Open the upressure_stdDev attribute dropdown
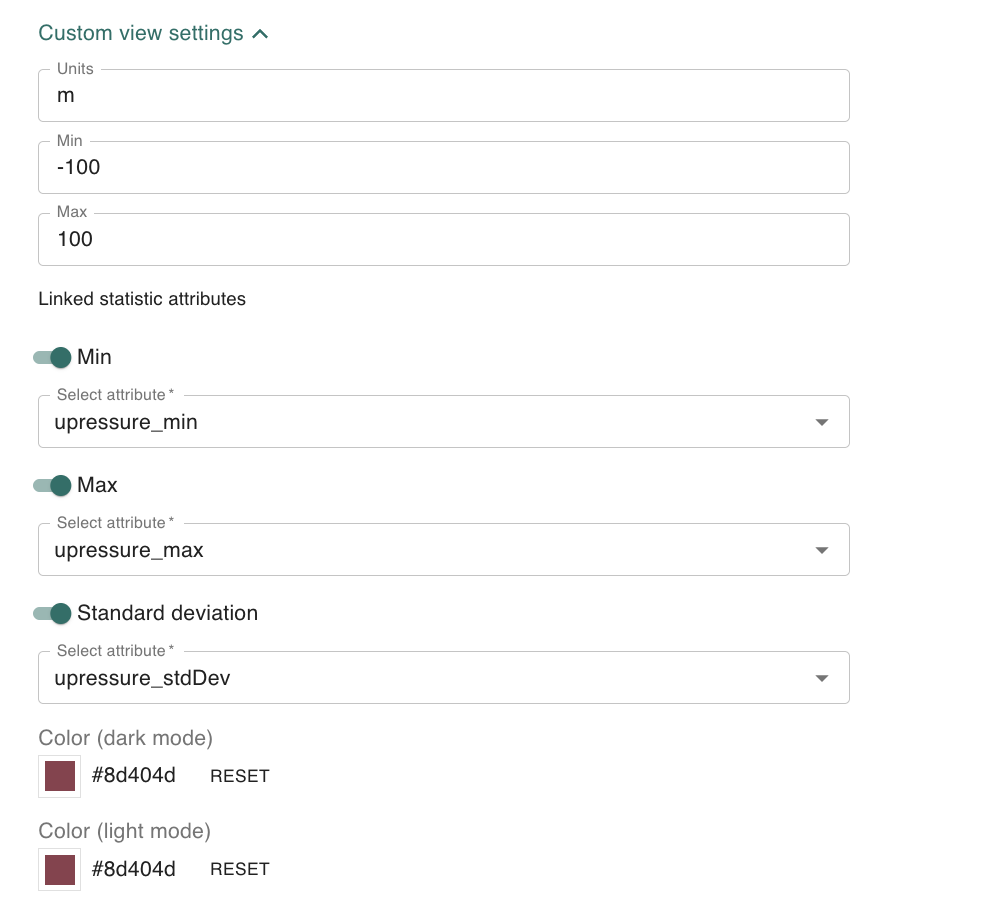Screen dimensions: 998x908 point(430,678)
